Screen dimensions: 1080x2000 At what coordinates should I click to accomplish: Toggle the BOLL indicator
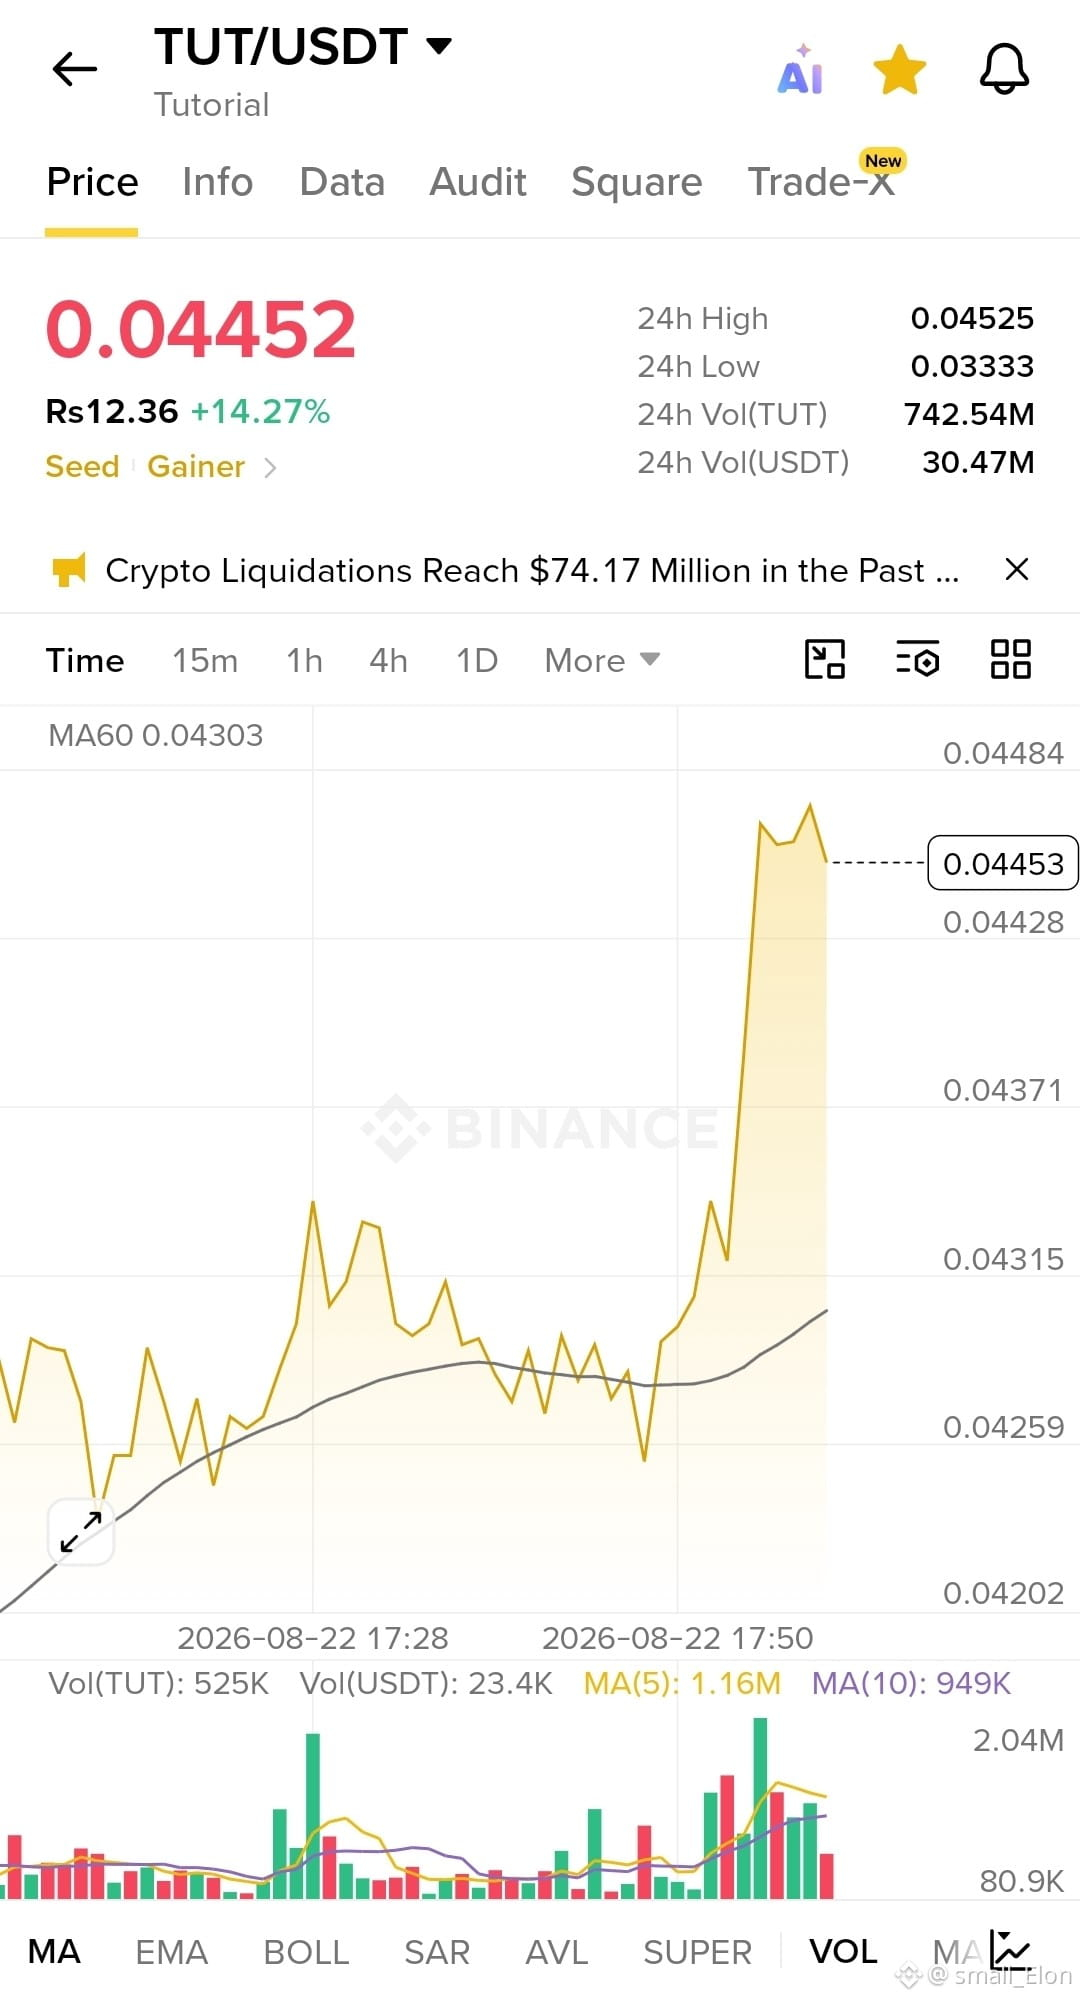pyautogui.click(x=306, y=1952)
